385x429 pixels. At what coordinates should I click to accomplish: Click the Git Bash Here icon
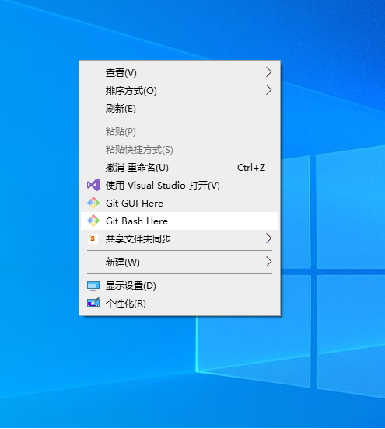(x=93, y=221)
